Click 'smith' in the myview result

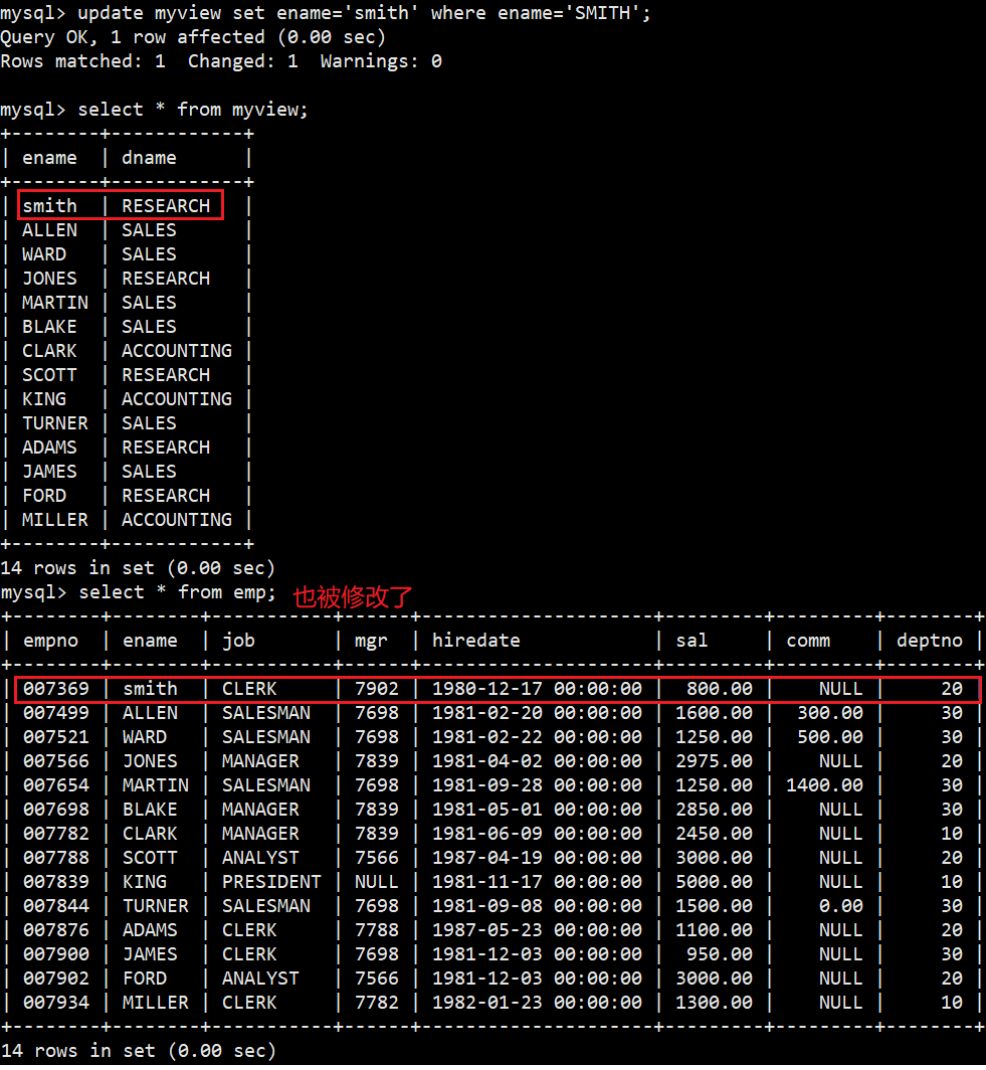49,206
